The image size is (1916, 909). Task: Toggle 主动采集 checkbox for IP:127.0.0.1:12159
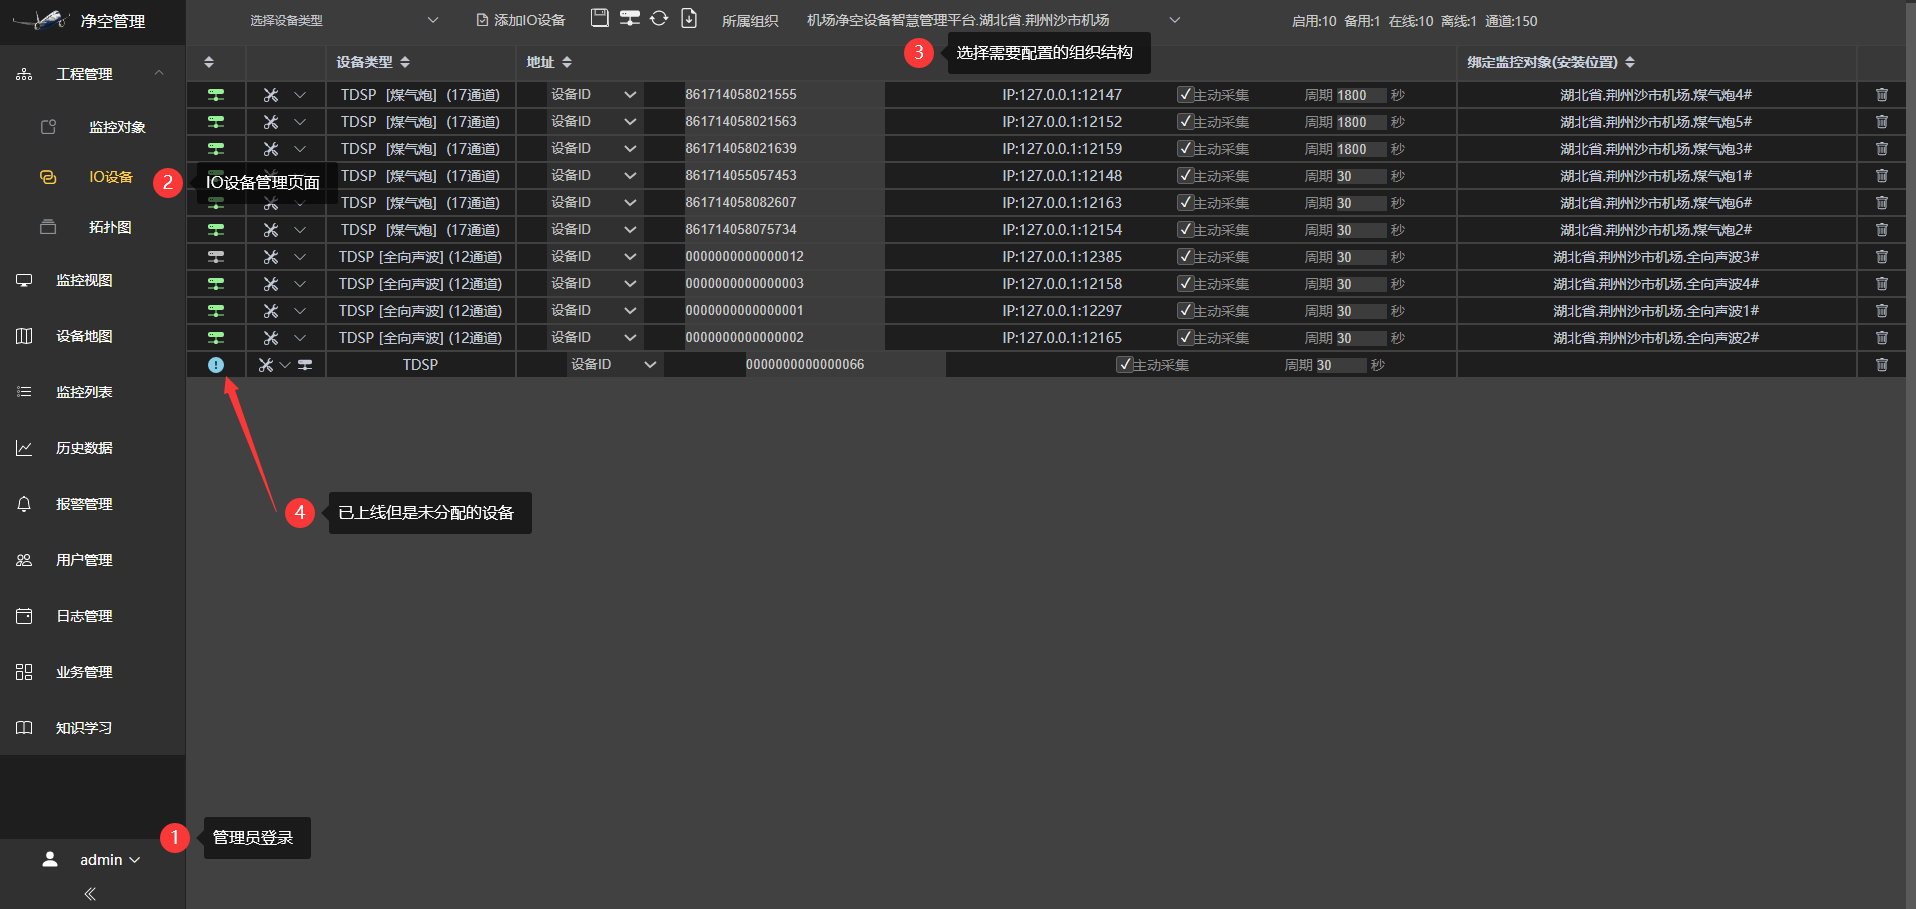click(x=1185, y=148)
